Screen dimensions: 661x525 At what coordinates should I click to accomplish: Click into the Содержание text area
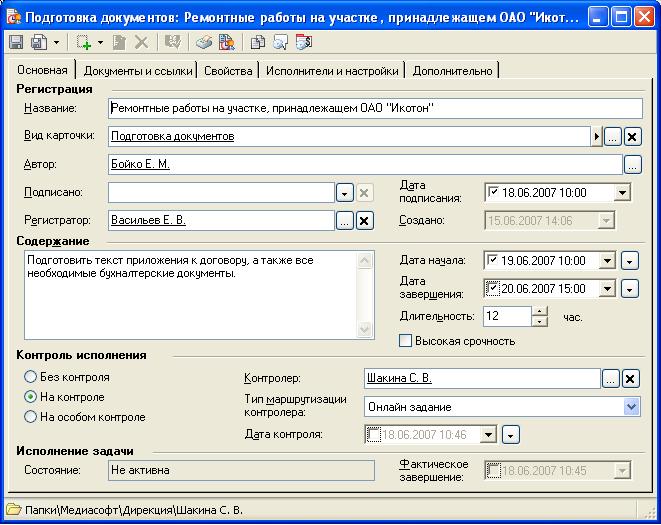coord(191,295)
